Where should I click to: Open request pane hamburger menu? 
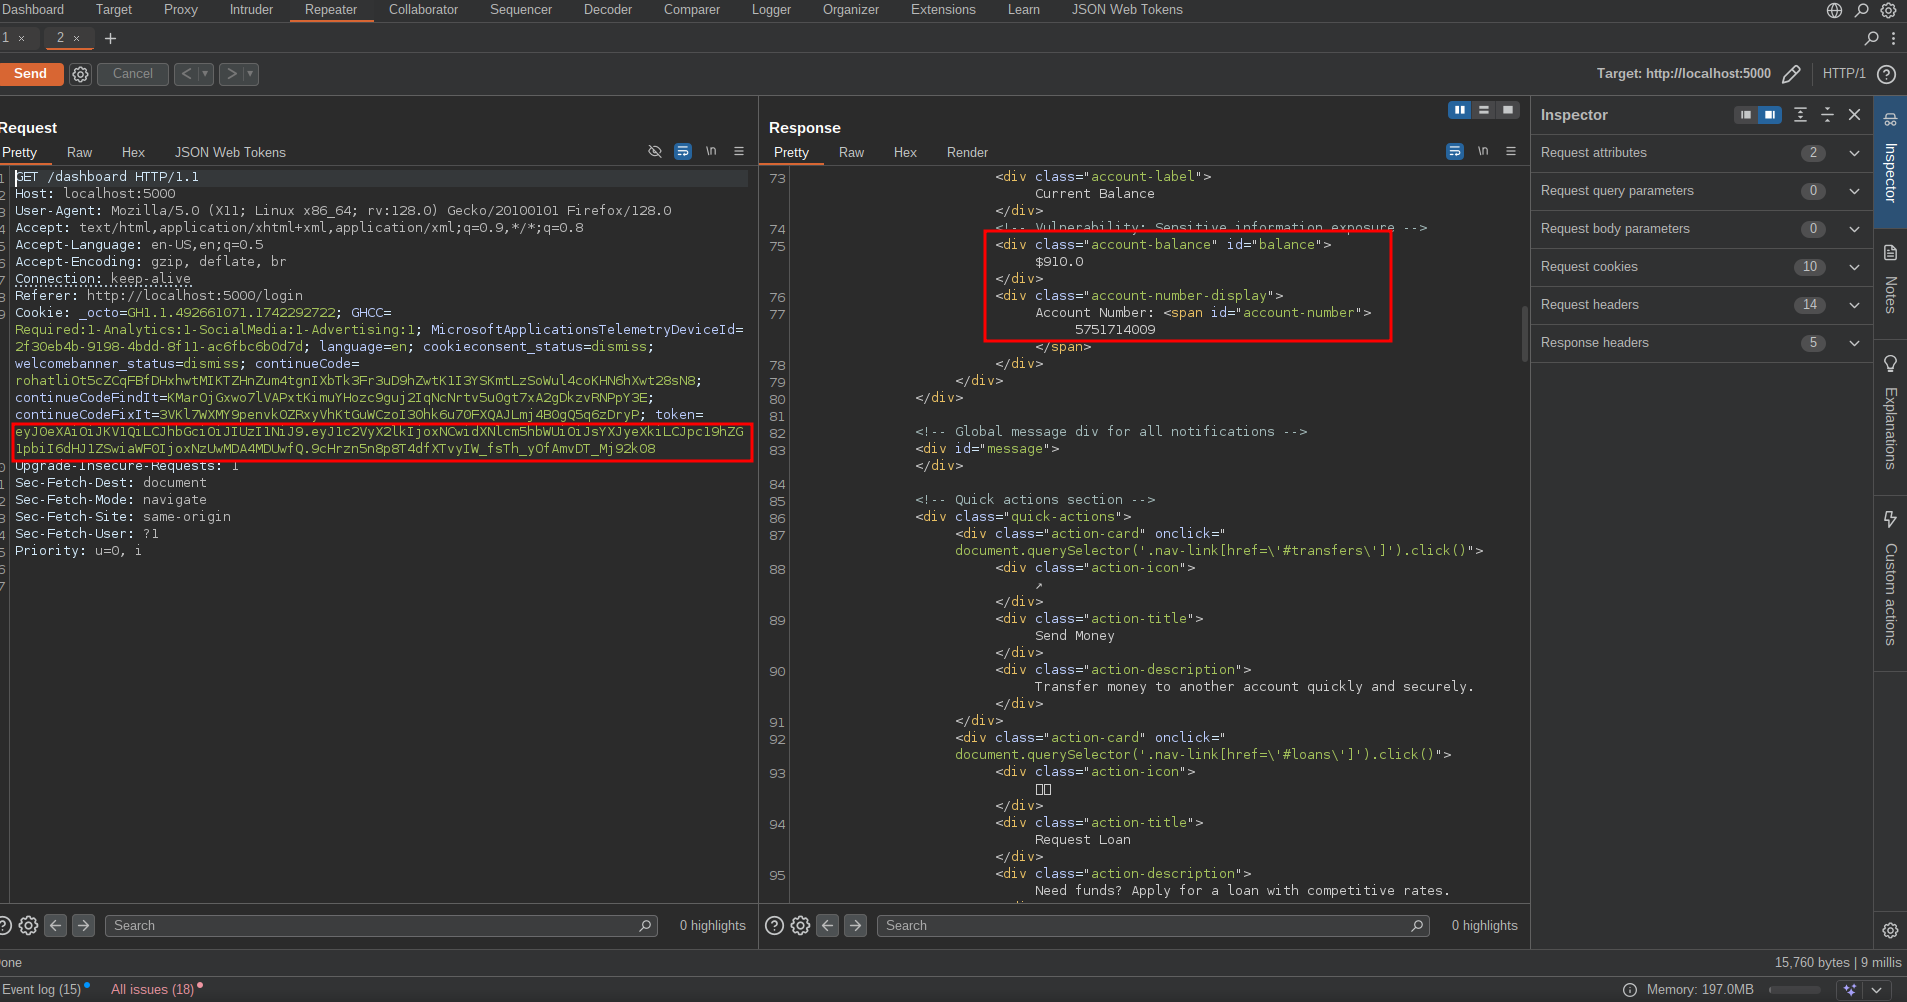coord(739,152)
